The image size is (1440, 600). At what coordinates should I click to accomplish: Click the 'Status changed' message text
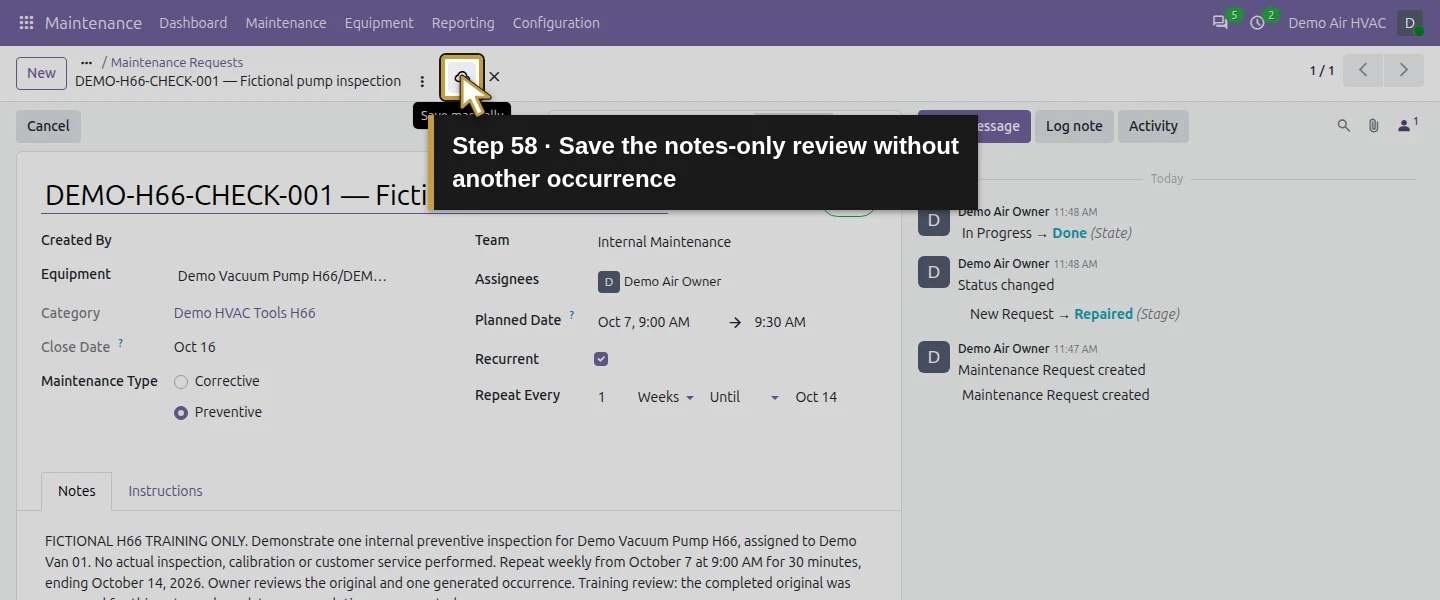(1006, 285)
